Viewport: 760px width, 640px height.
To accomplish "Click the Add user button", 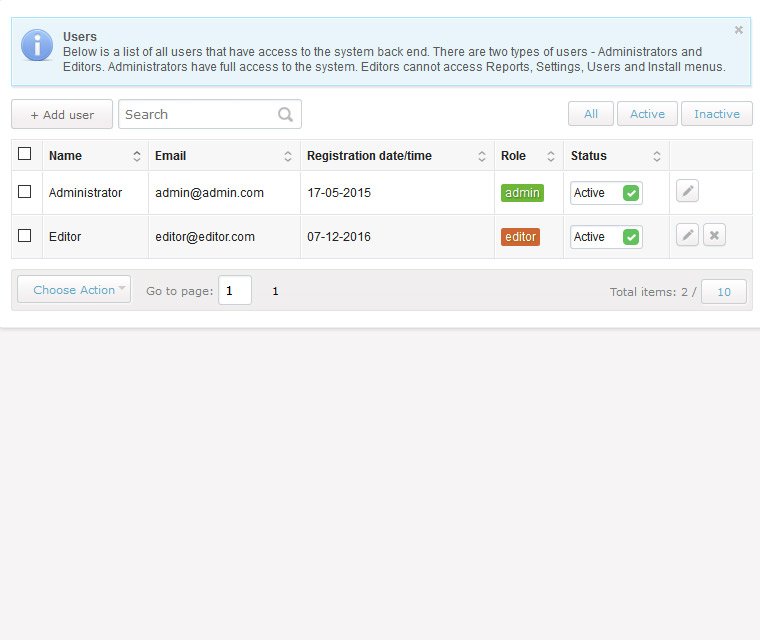I will [62, 114].
